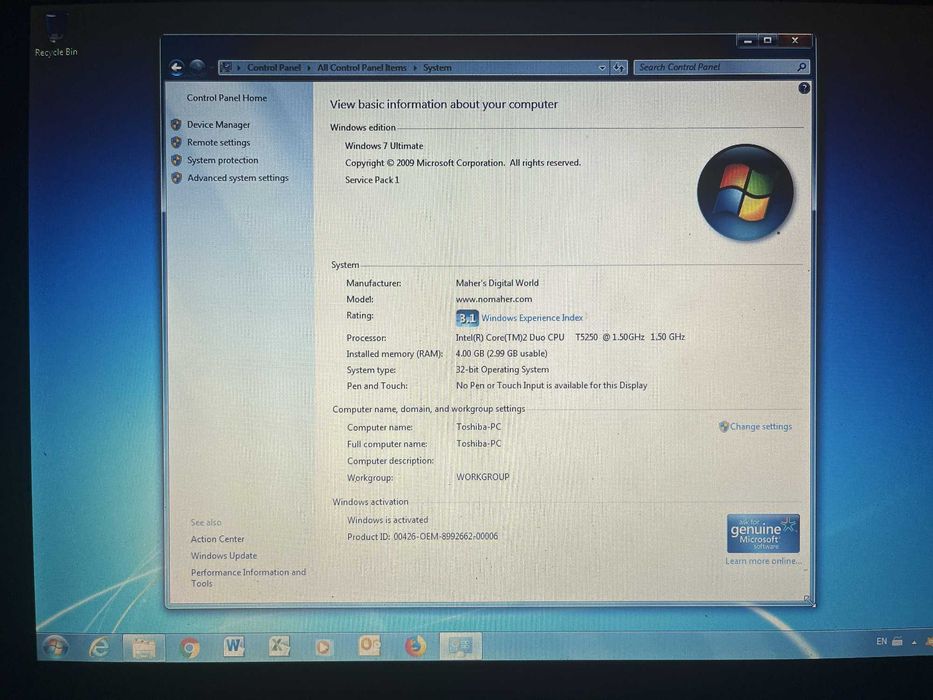The image size is (933, 700).
Task: Select the System control panel taskbar button
Action: [x=461, y=646]
